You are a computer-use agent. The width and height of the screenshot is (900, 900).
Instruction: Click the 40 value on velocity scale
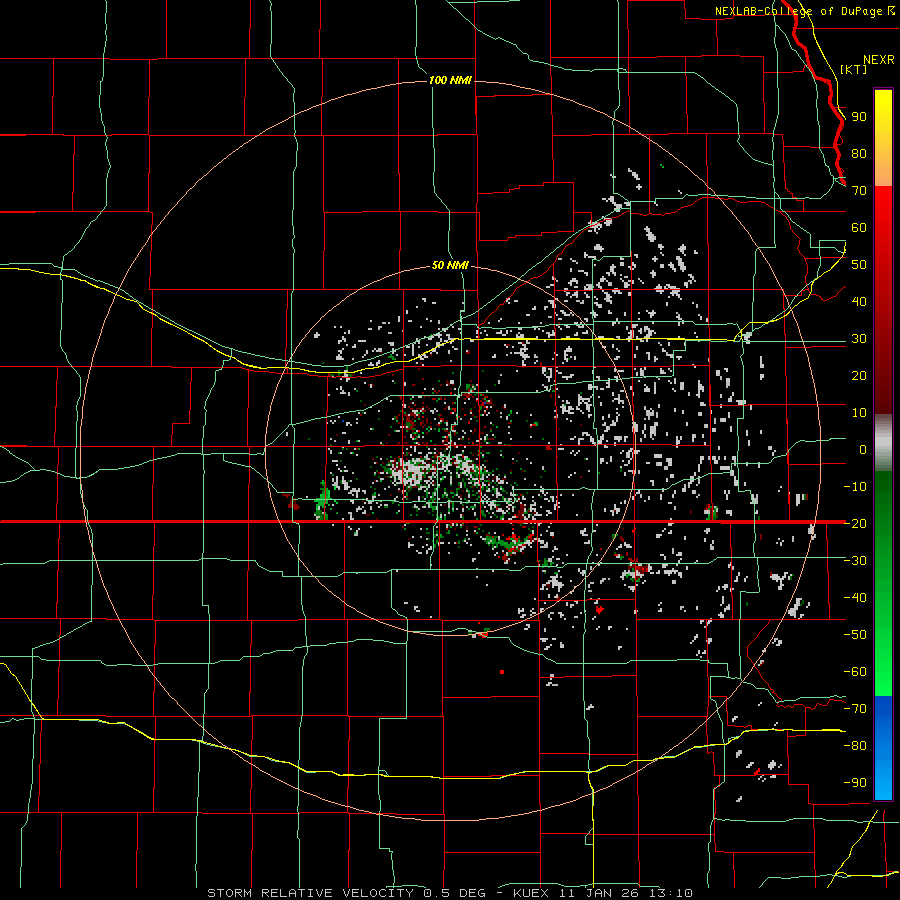pos(859,301)
